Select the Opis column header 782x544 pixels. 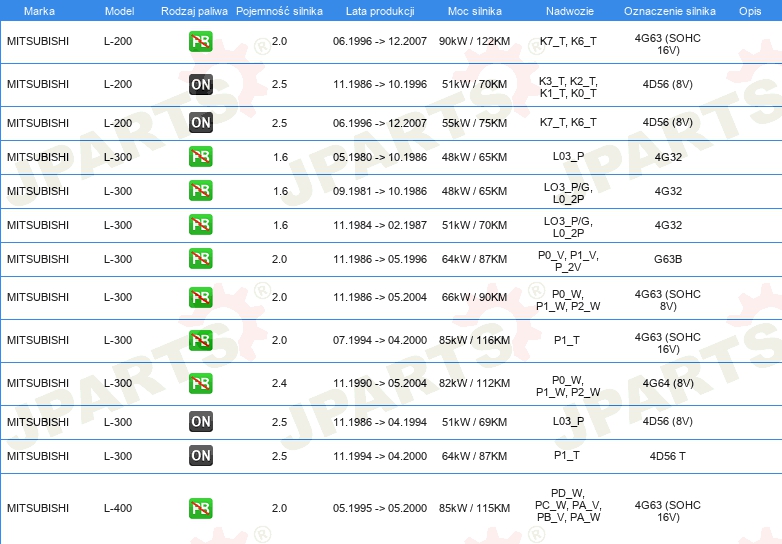coord(750,11)
